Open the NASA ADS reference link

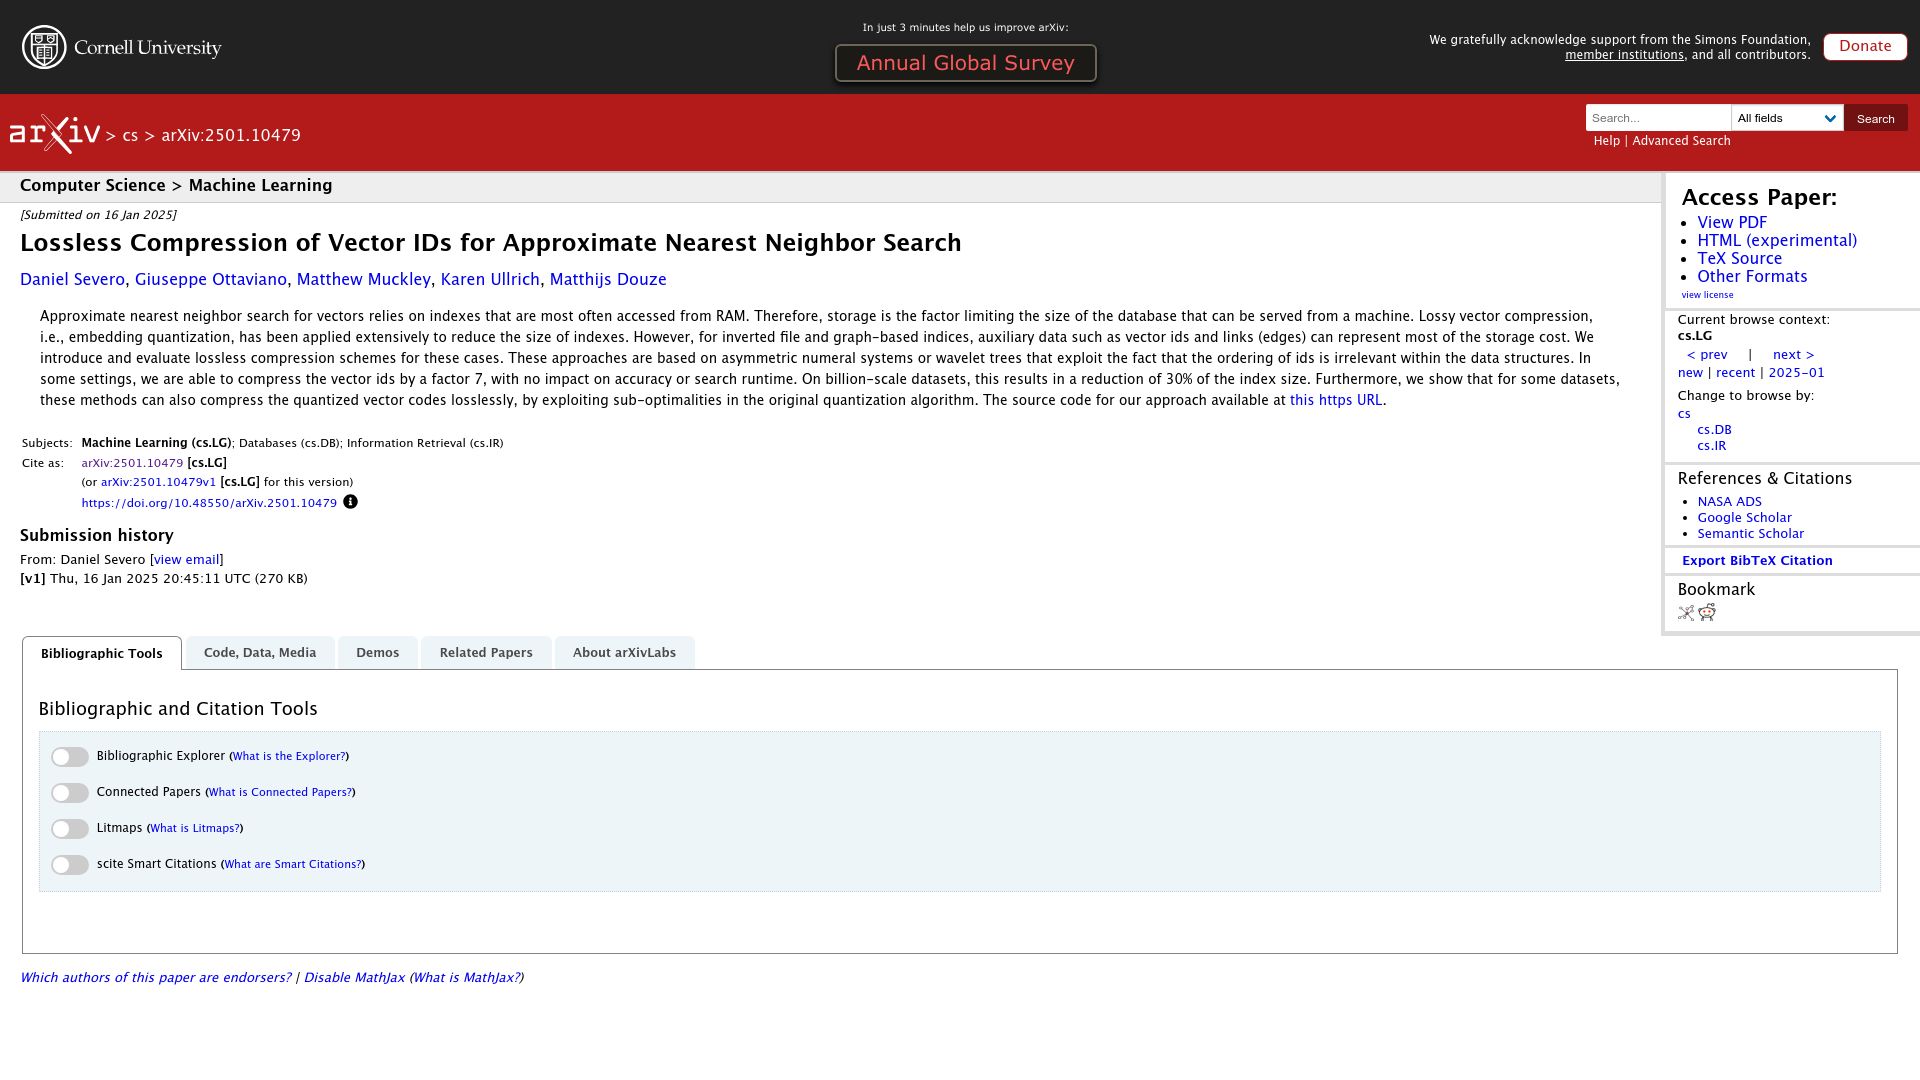(1729, 502)
